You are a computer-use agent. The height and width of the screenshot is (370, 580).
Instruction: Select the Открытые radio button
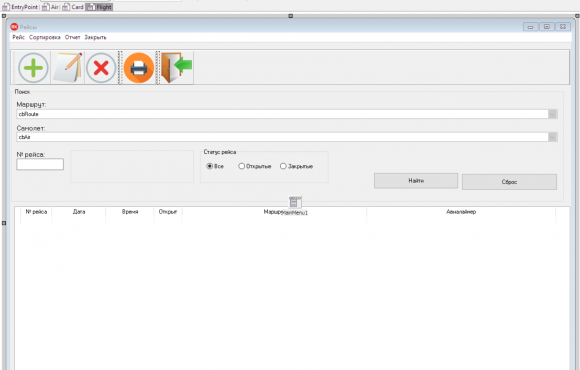click(x=242, y=166)
